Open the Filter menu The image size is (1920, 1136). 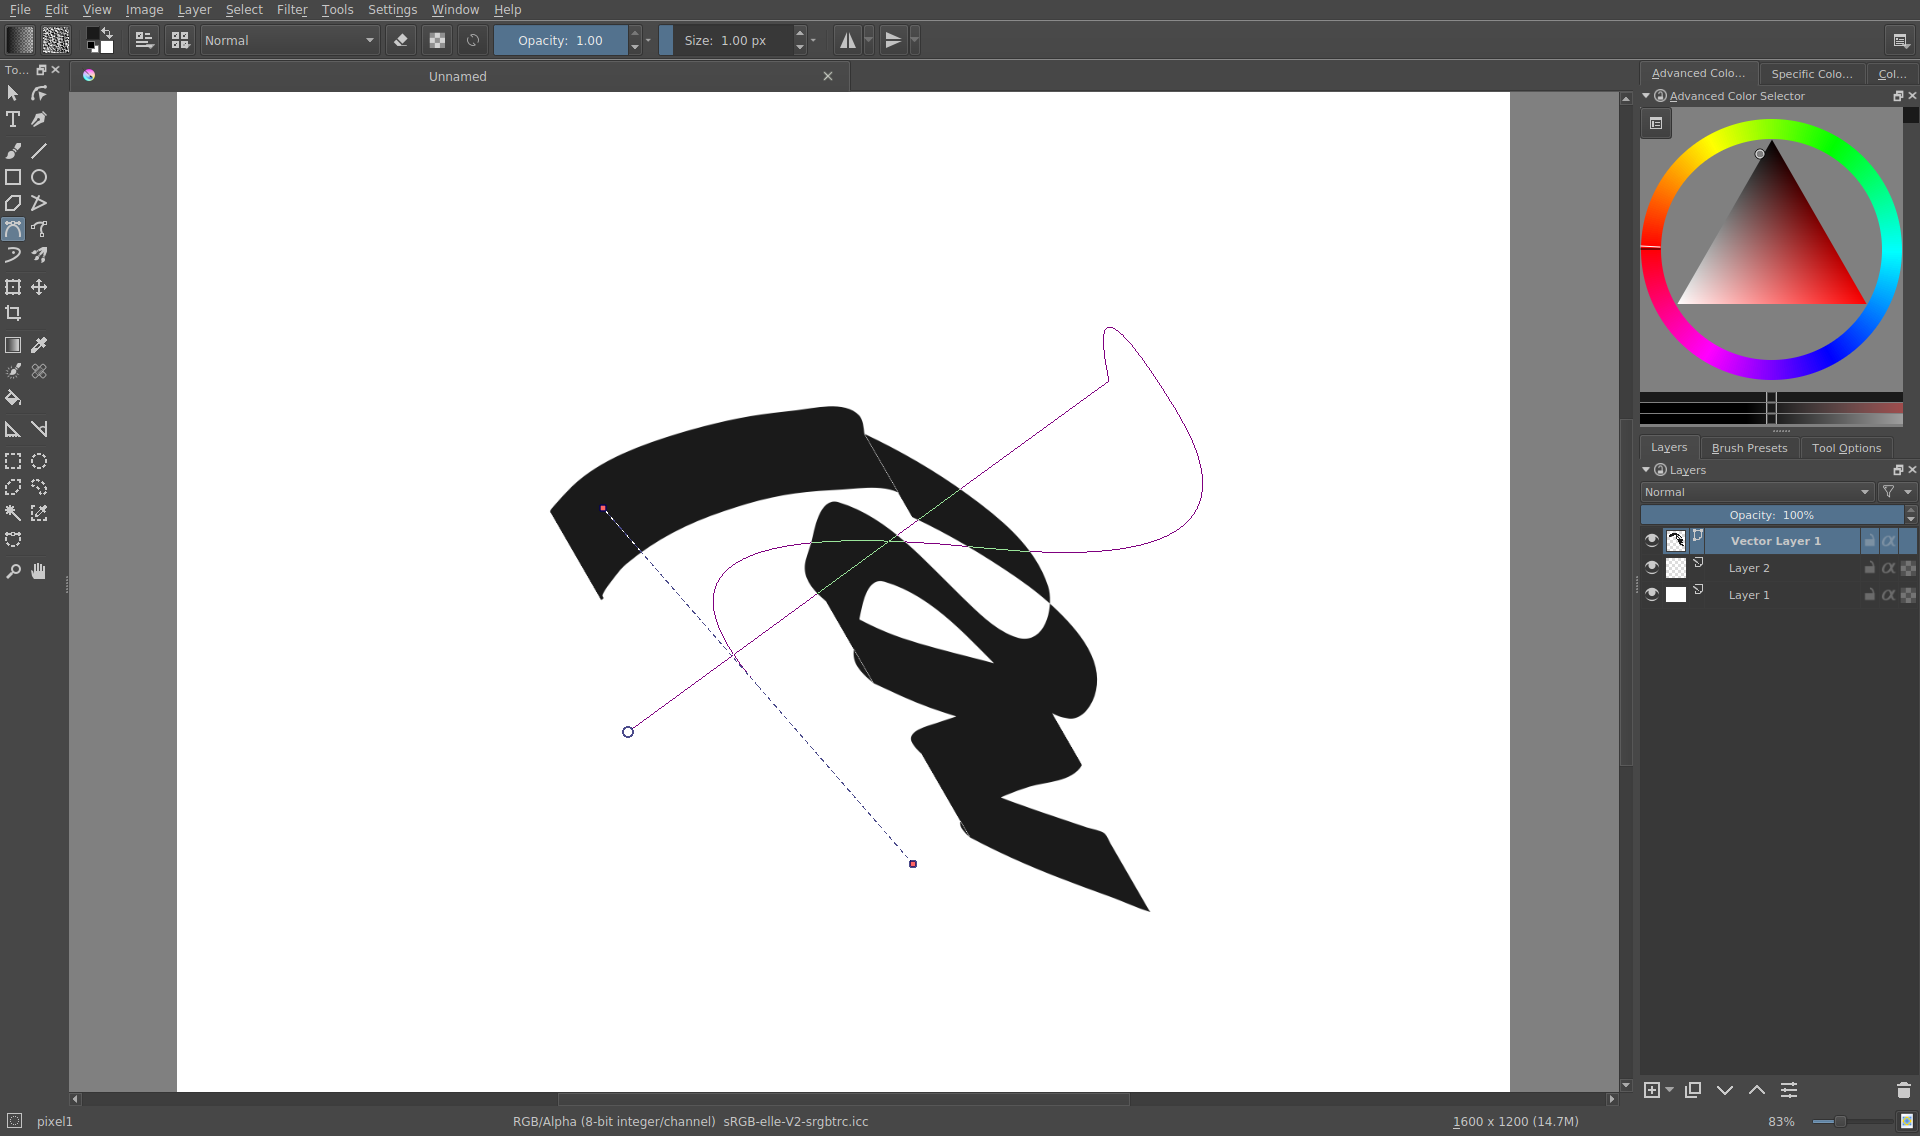(292, 9)
